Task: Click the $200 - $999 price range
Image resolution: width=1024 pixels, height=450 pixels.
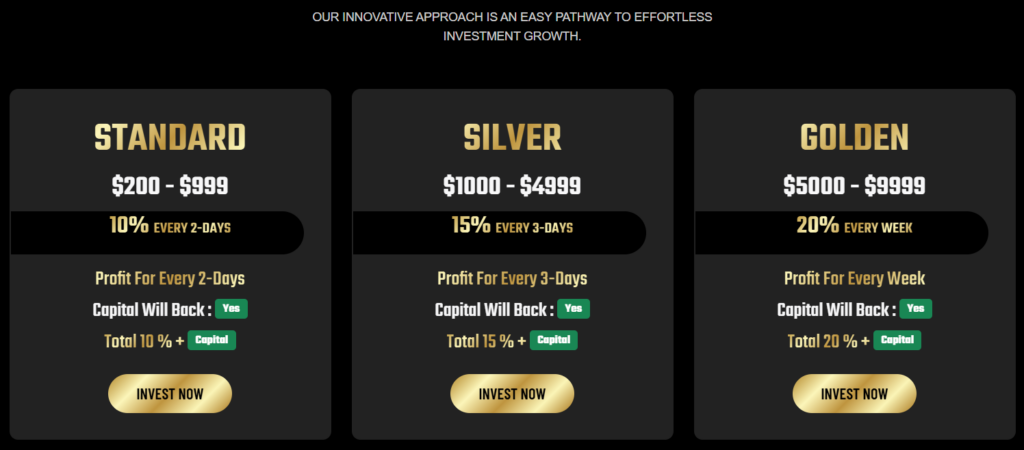Action: click(170, 185)
